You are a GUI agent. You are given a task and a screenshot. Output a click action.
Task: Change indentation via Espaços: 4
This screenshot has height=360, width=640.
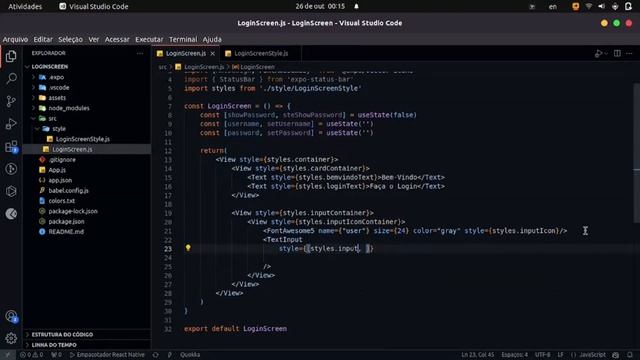(x=514, y=355)
